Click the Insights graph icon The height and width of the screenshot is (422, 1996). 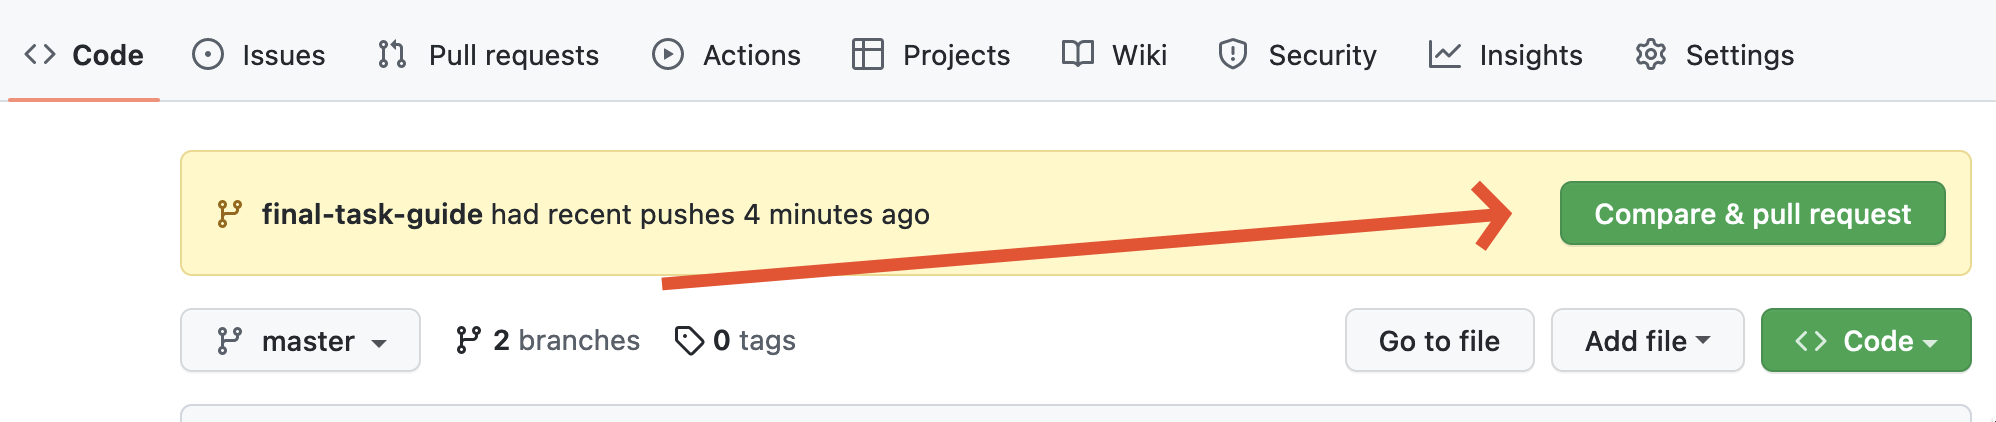tap(1445, 54)
